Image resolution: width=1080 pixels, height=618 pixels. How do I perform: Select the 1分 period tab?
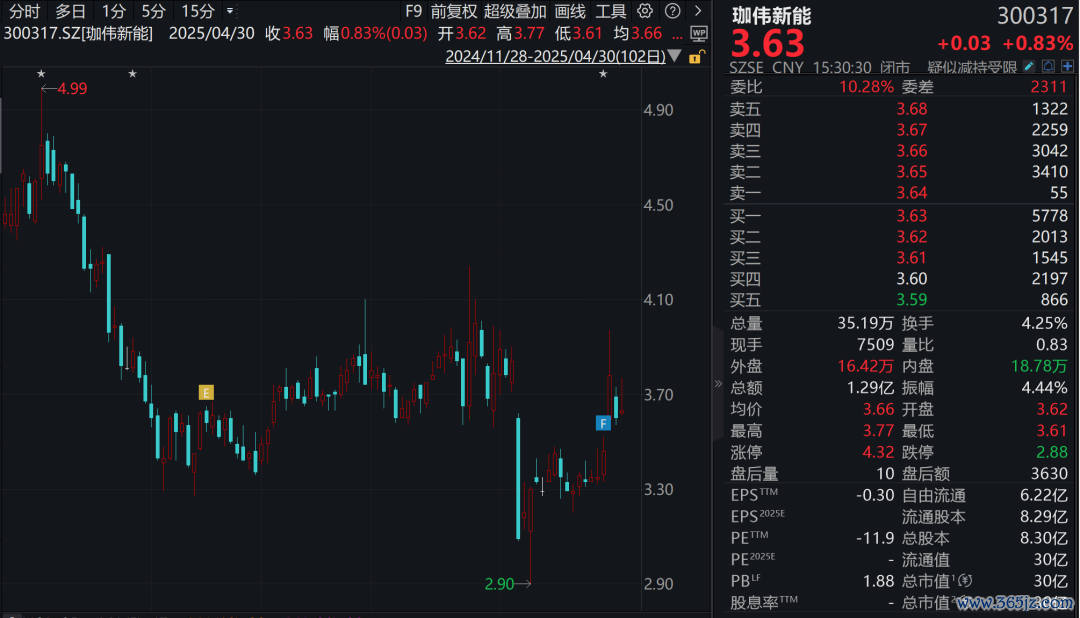113,11
